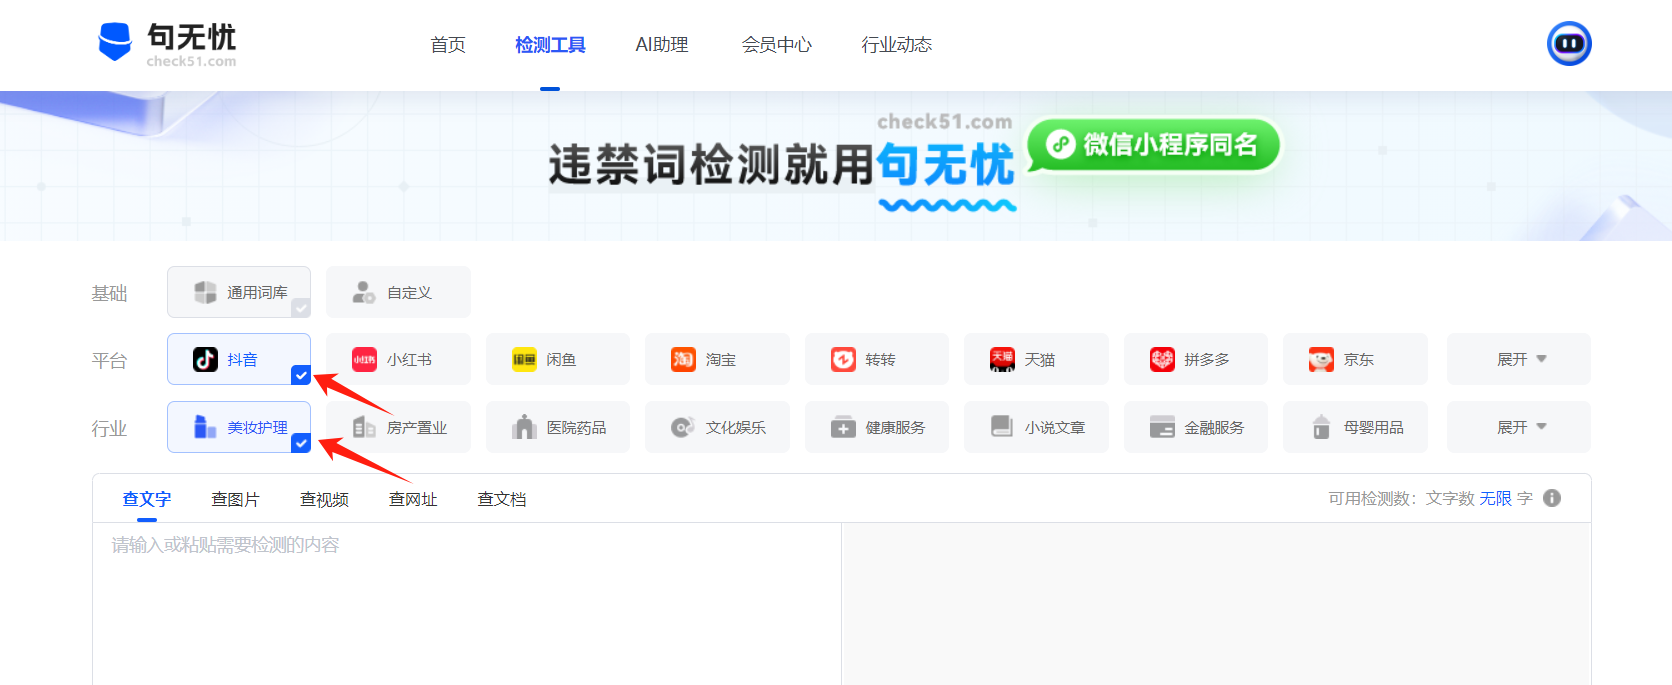Click the 医院药品 hospital icon

pyautogui.click(x=524, y=427)
